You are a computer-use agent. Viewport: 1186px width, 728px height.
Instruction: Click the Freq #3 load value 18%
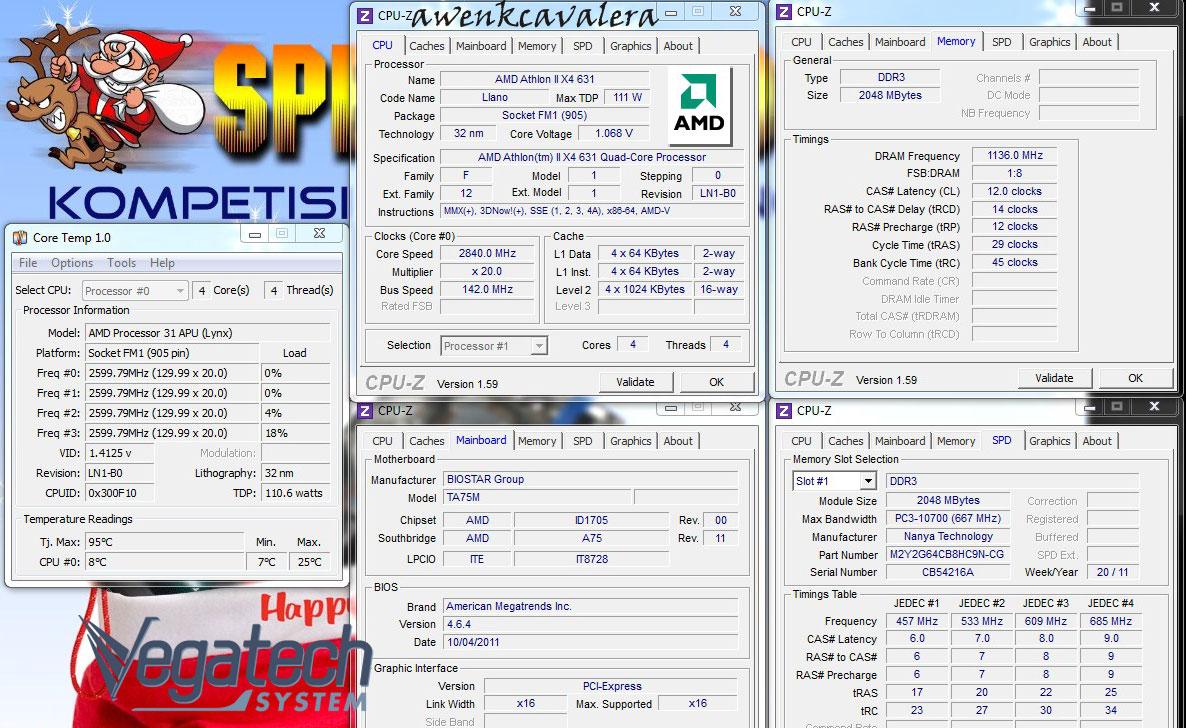click(x=295, y=433)
